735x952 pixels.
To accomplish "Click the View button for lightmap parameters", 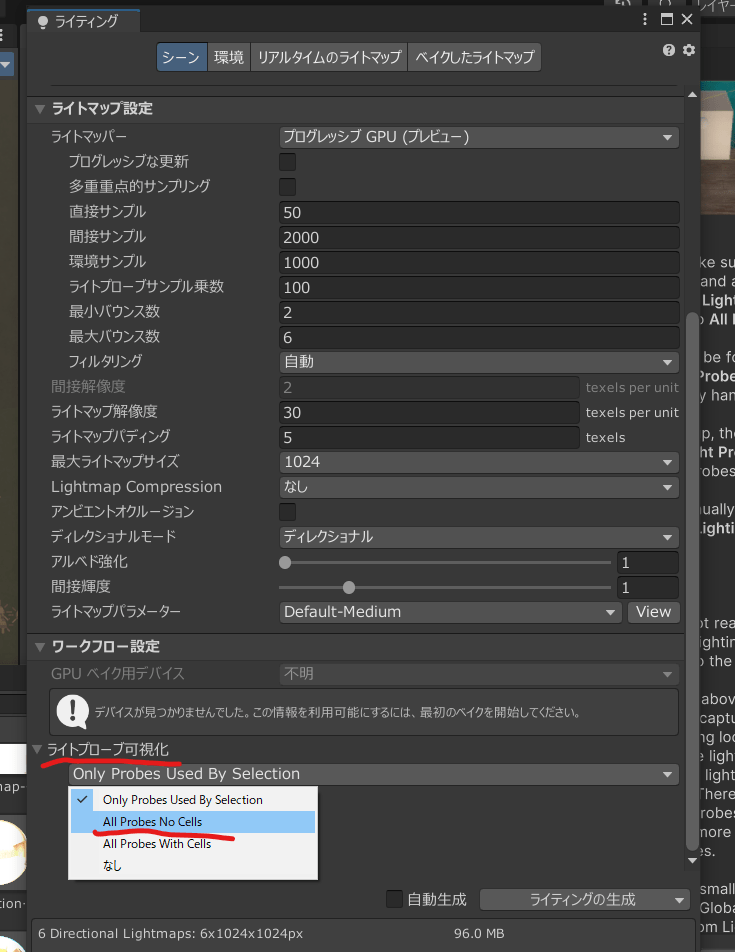I will (x=653, y=612).
